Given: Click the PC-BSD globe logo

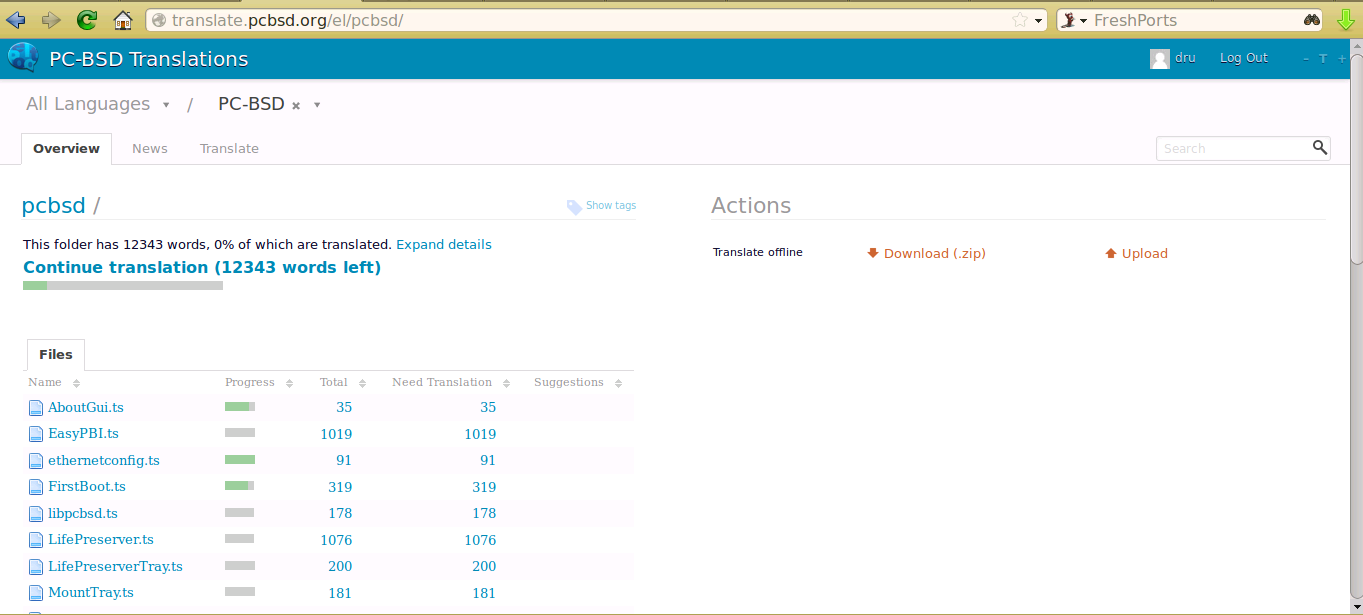Looking at the screenshot, I should pos(23,58).
